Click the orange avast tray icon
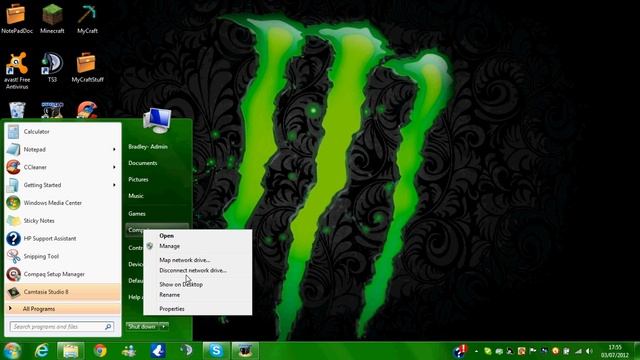Viewport: 640px width, 360px height. pyautogui.click(x=555, y=351)
